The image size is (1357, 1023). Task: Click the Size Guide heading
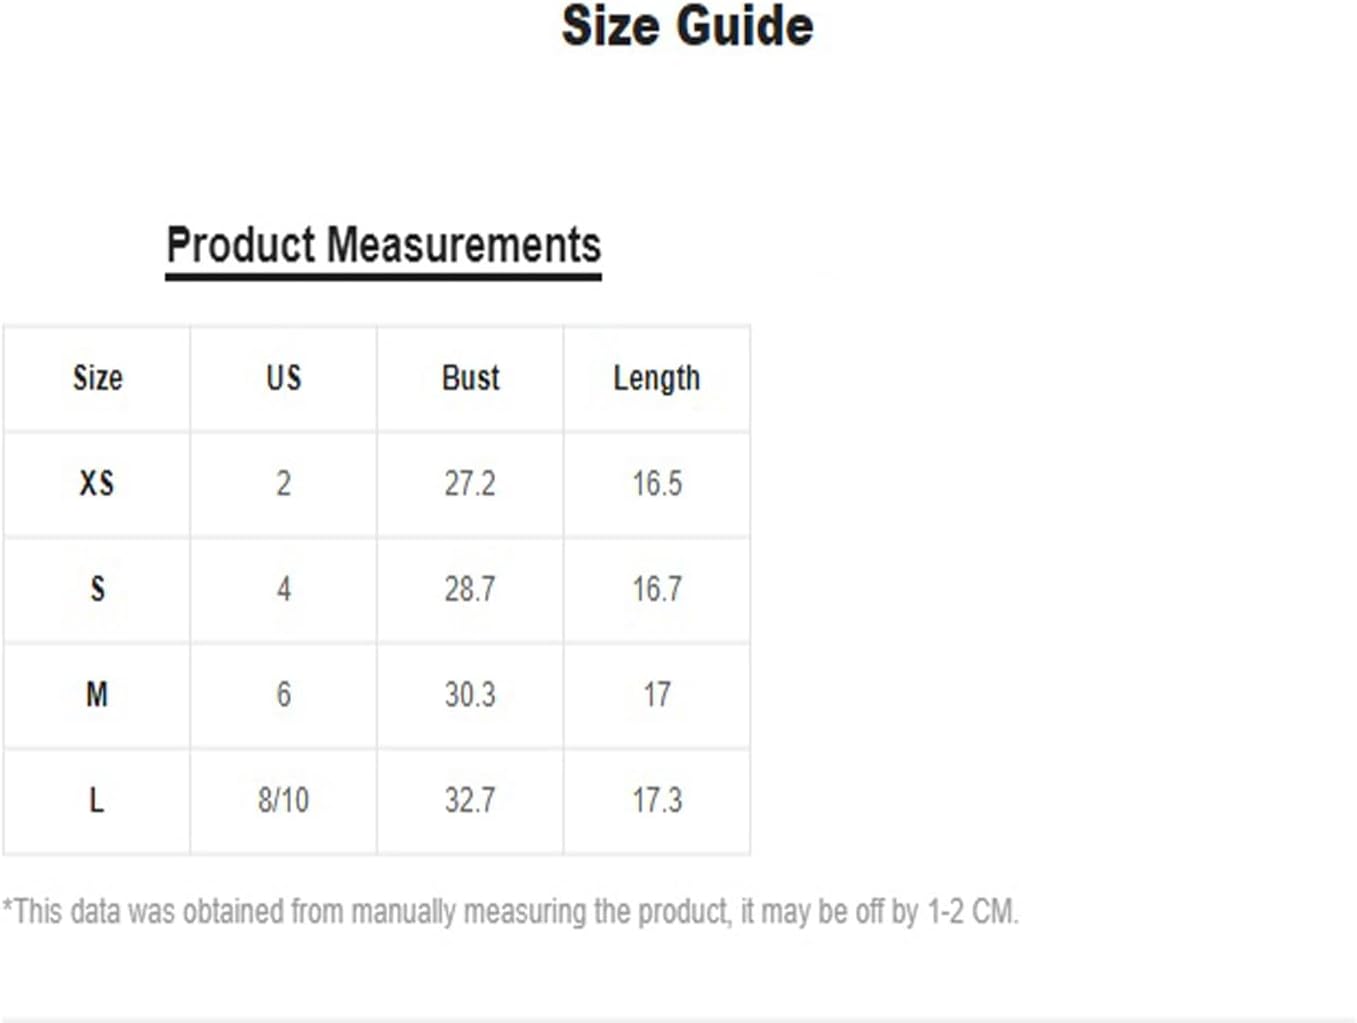point(687,26)
